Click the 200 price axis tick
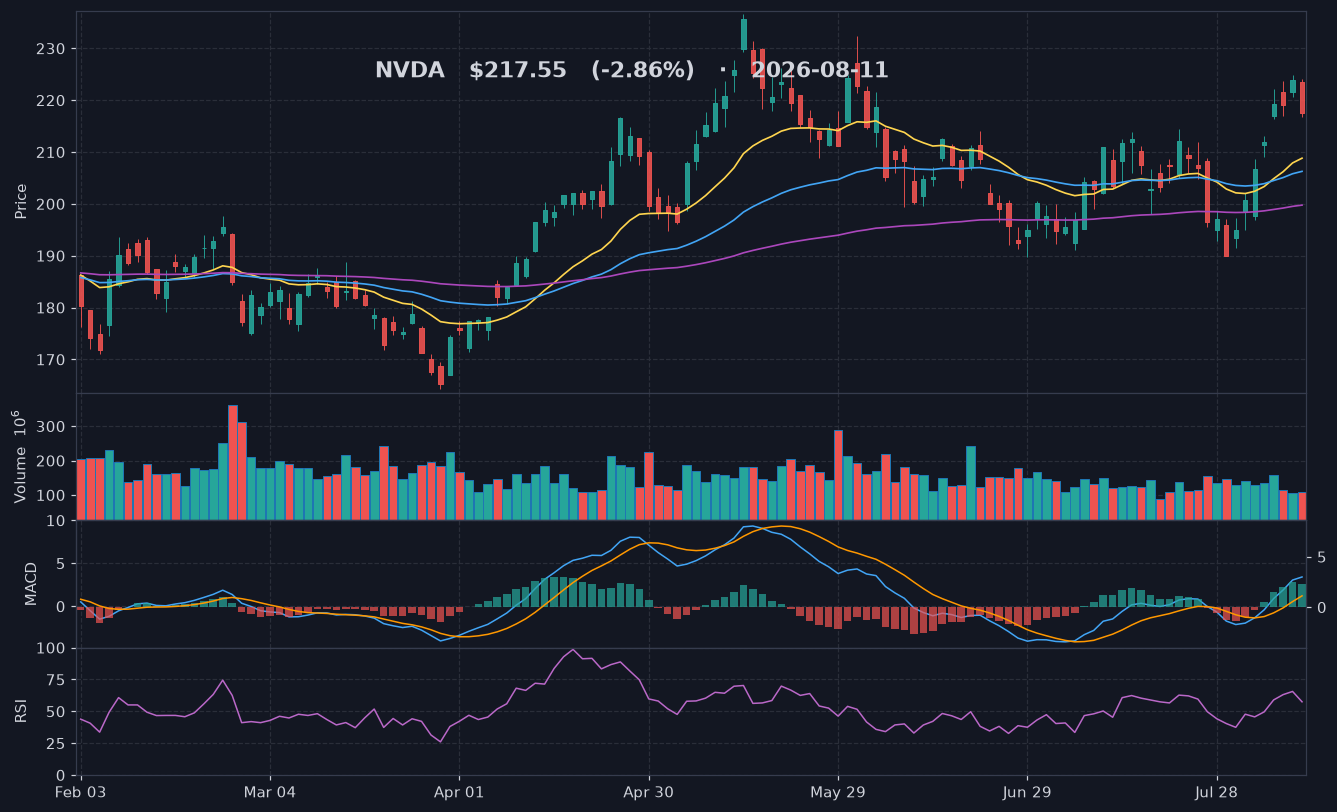1337x812 pixels. pos(52,204)
